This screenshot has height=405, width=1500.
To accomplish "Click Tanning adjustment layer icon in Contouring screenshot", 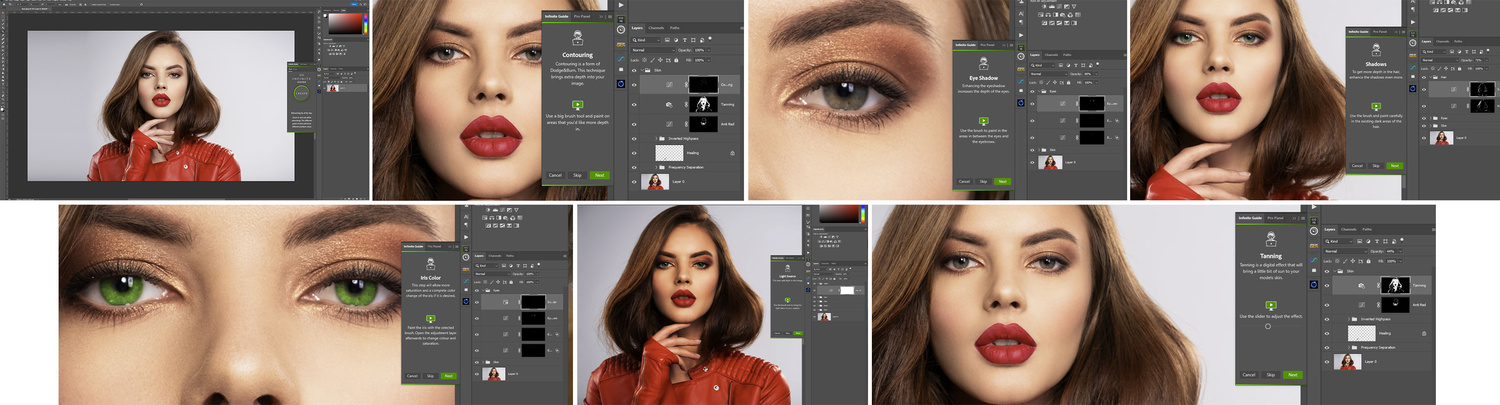I will (x=669, y=105).
